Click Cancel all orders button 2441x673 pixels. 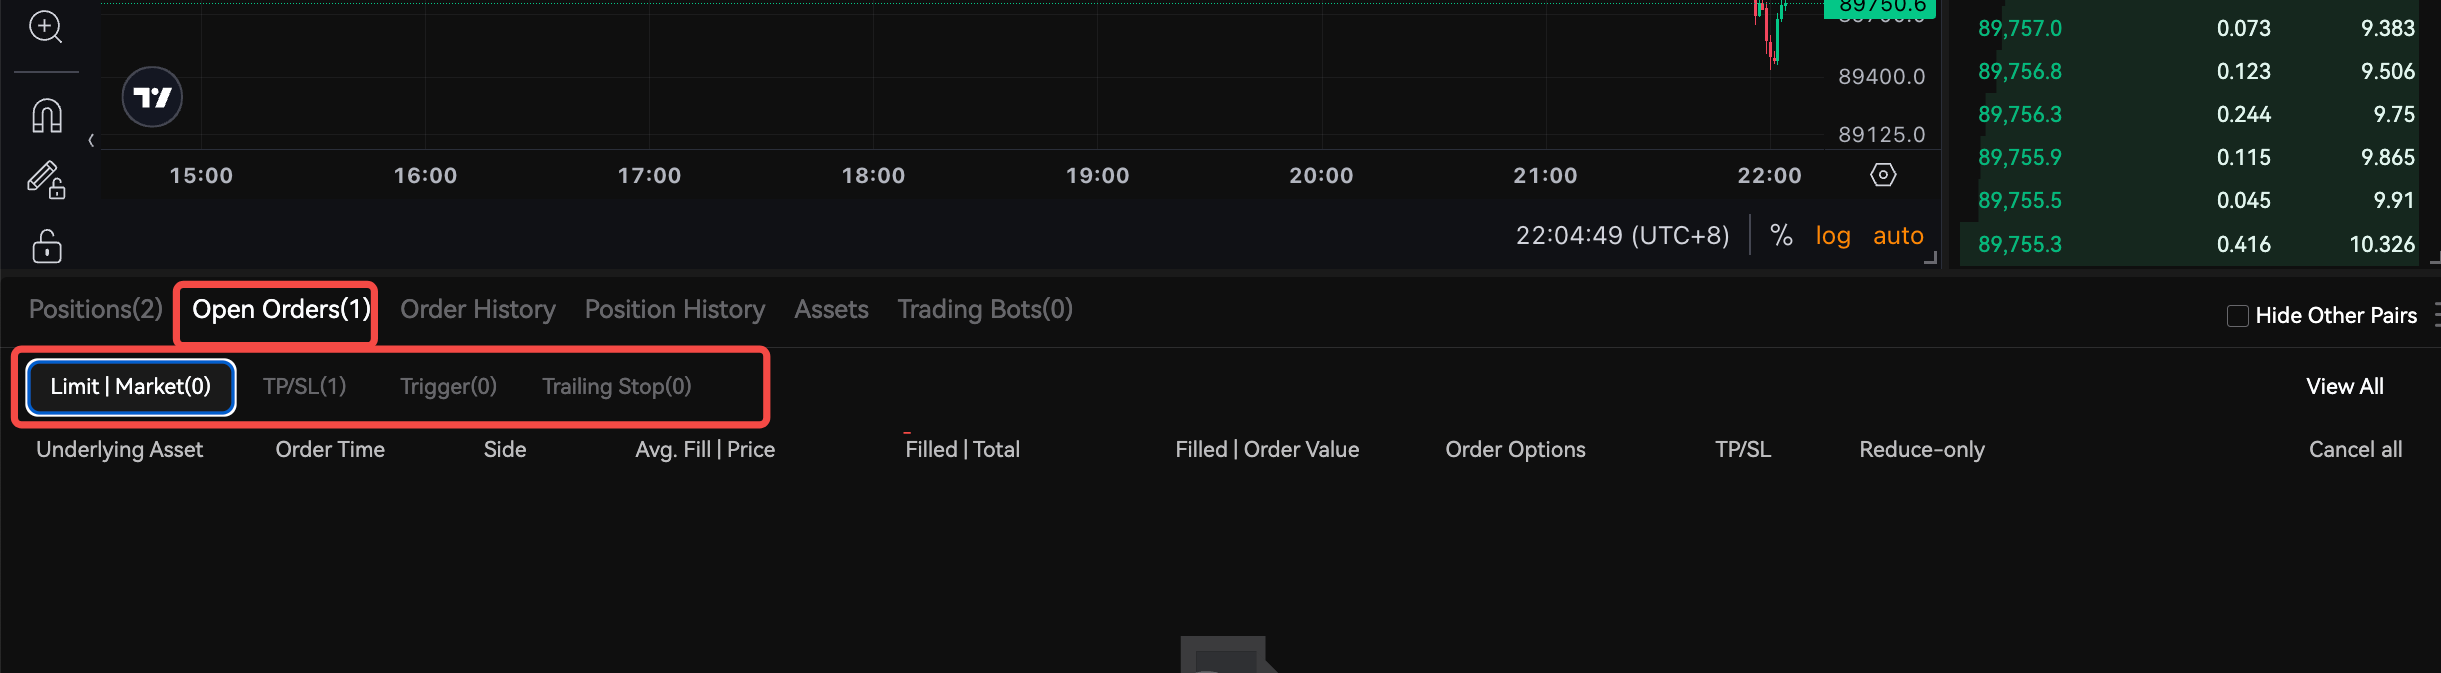coord(2355,449)
